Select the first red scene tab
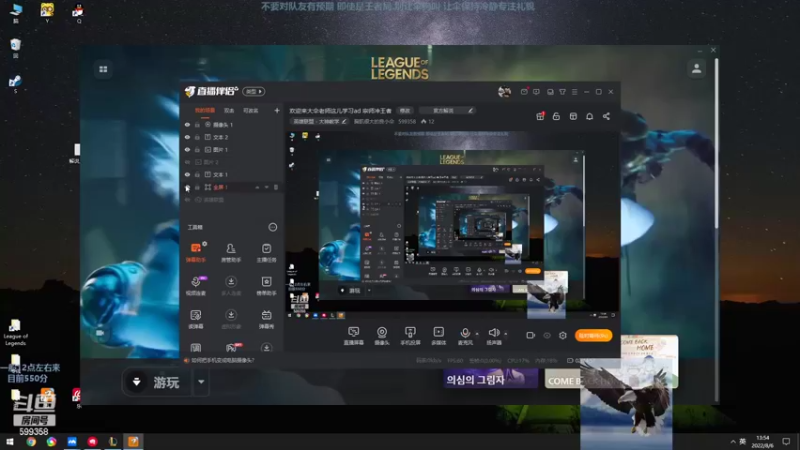 [x=205, y=110]
